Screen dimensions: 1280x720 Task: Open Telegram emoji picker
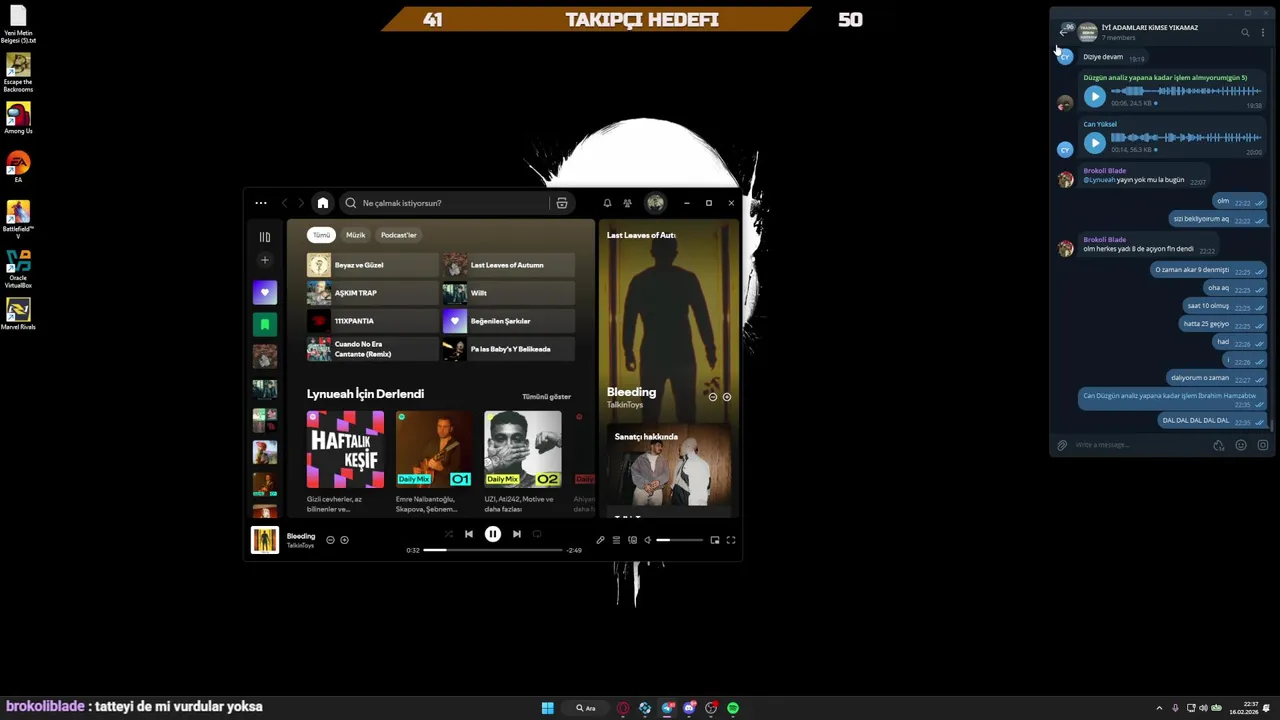1241,445
